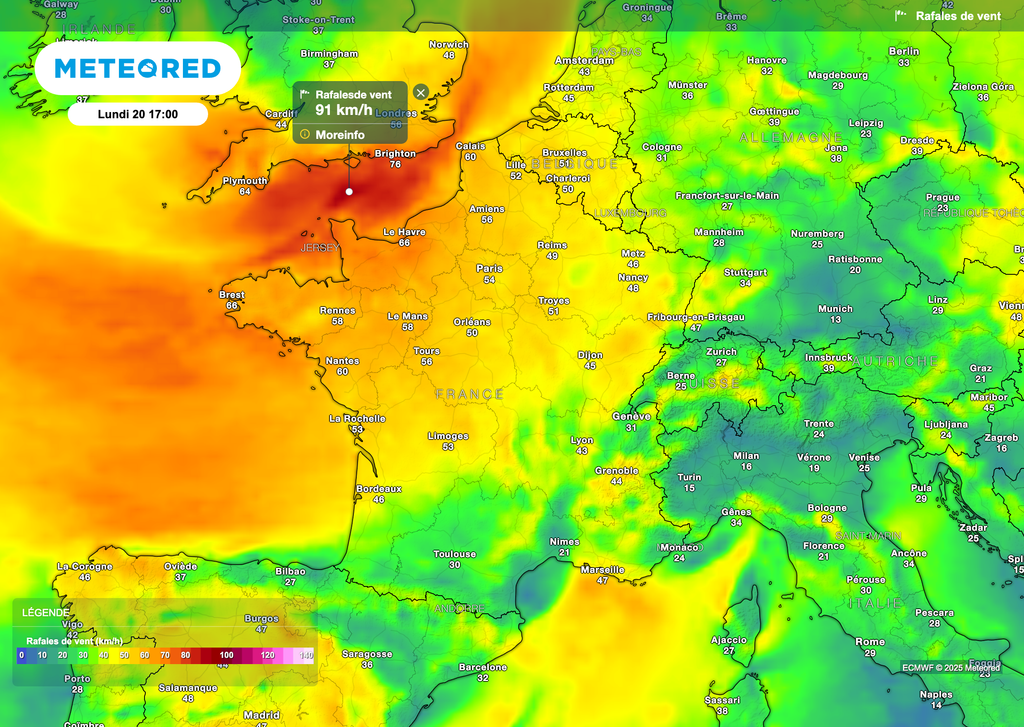Click the Moreinfo link in the popup
This screenshot has height=727, width=1024.
click(x=340, y=134)
